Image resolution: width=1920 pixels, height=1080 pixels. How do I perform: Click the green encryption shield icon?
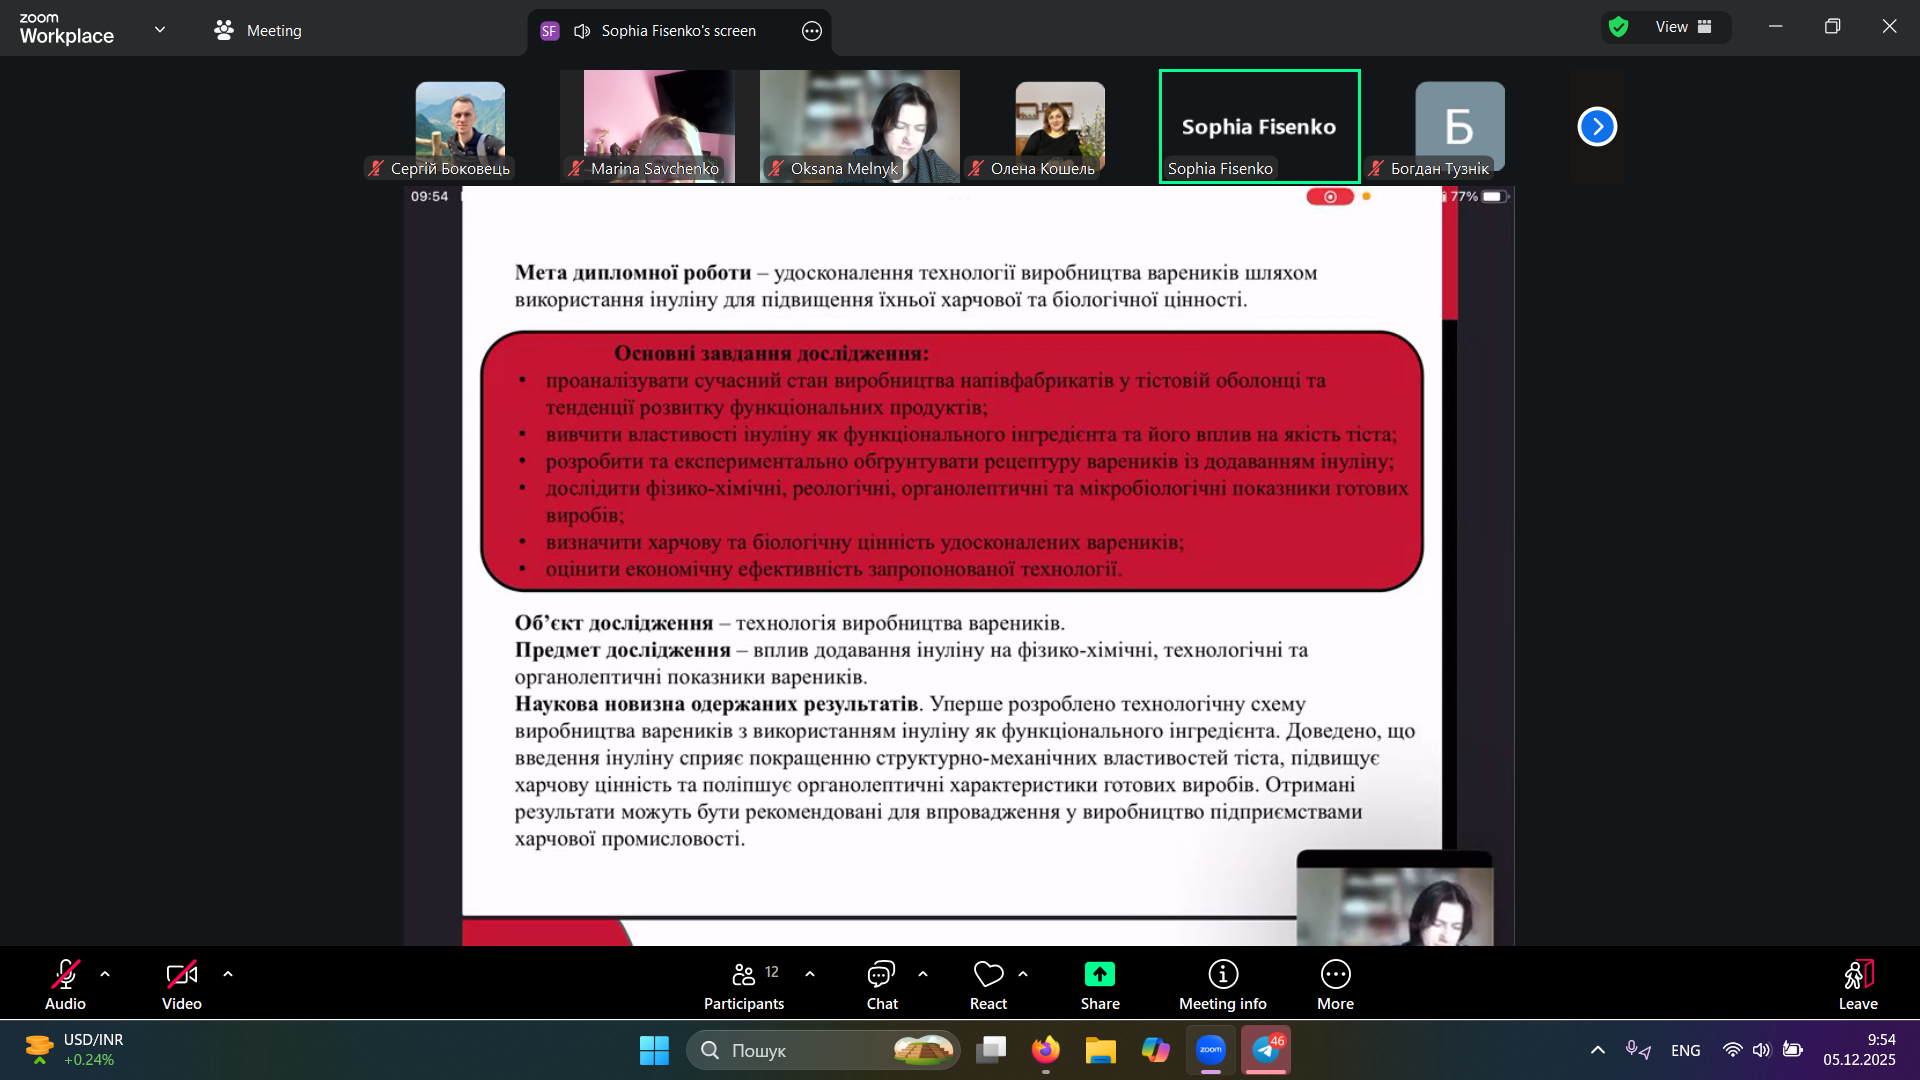(x=1619, y=27)
